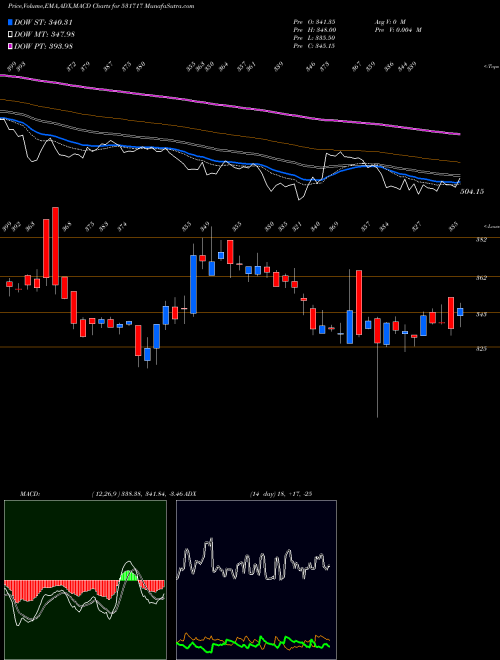Screen dimensions: 500x660
Task: Click the 'MACD:' indicator label
Action: pyautogui.click(x=30, y=493)
